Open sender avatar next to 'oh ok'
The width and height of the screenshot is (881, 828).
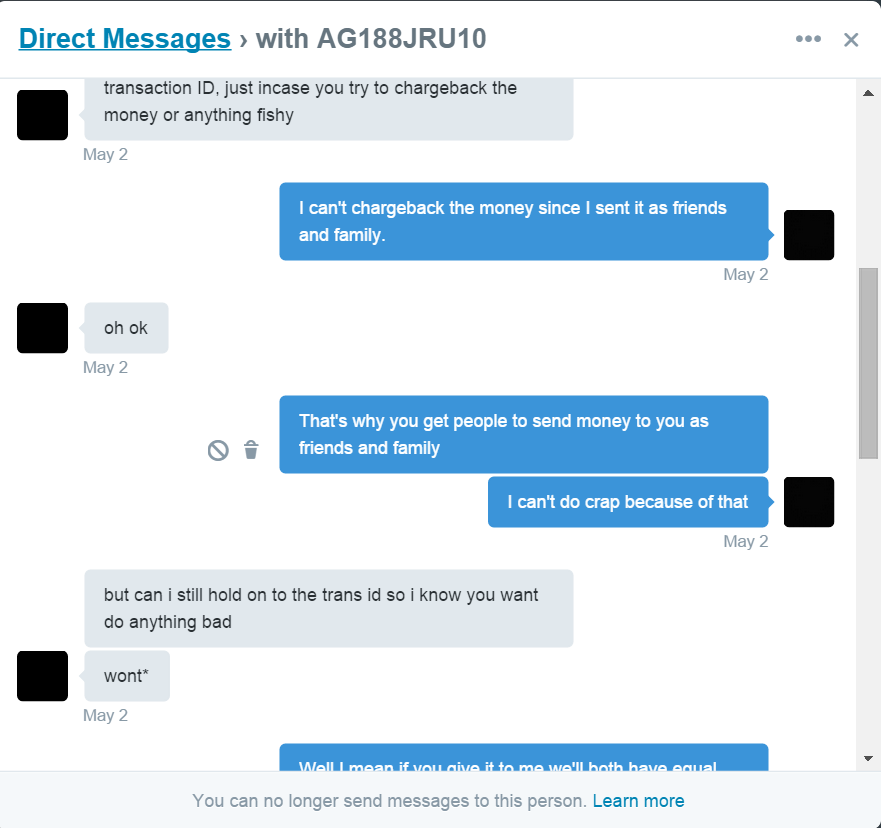pos(43,328)
